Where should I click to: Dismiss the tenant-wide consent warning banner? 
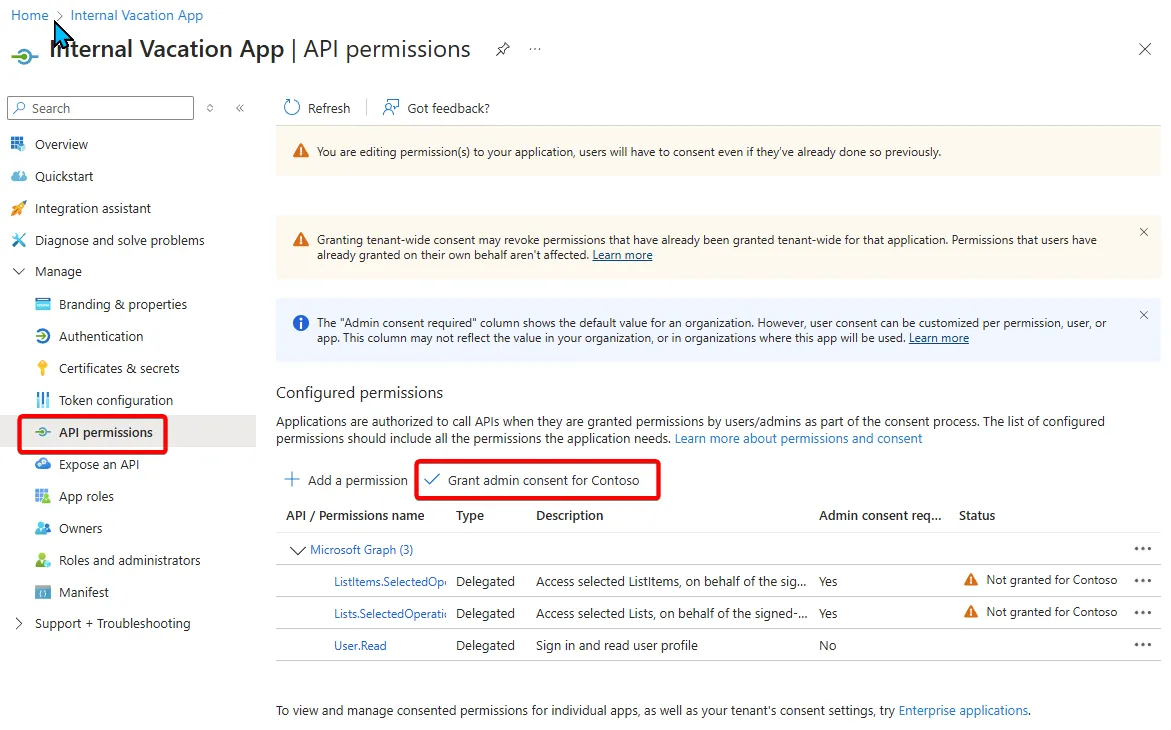pyautogui.click(x=1143, y=232)
